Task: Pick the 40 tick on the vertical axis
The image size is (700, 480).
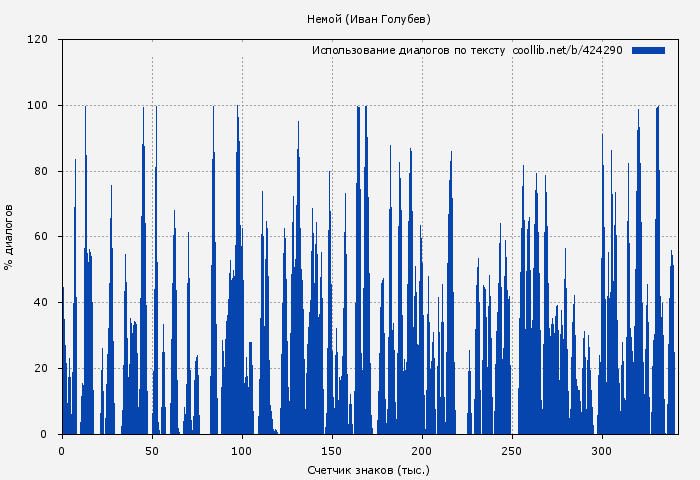Action: [x=41, y=303]
